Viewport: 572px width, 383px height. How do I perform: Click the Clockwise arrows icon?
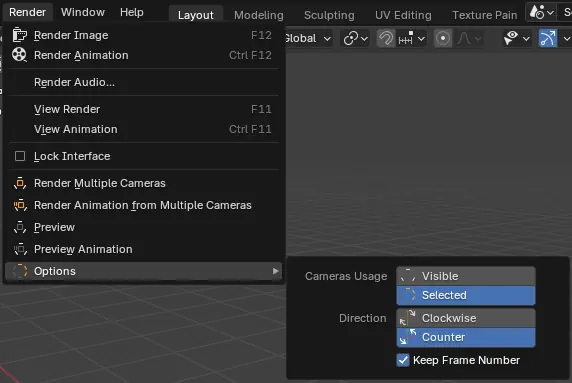click(408, 318)
